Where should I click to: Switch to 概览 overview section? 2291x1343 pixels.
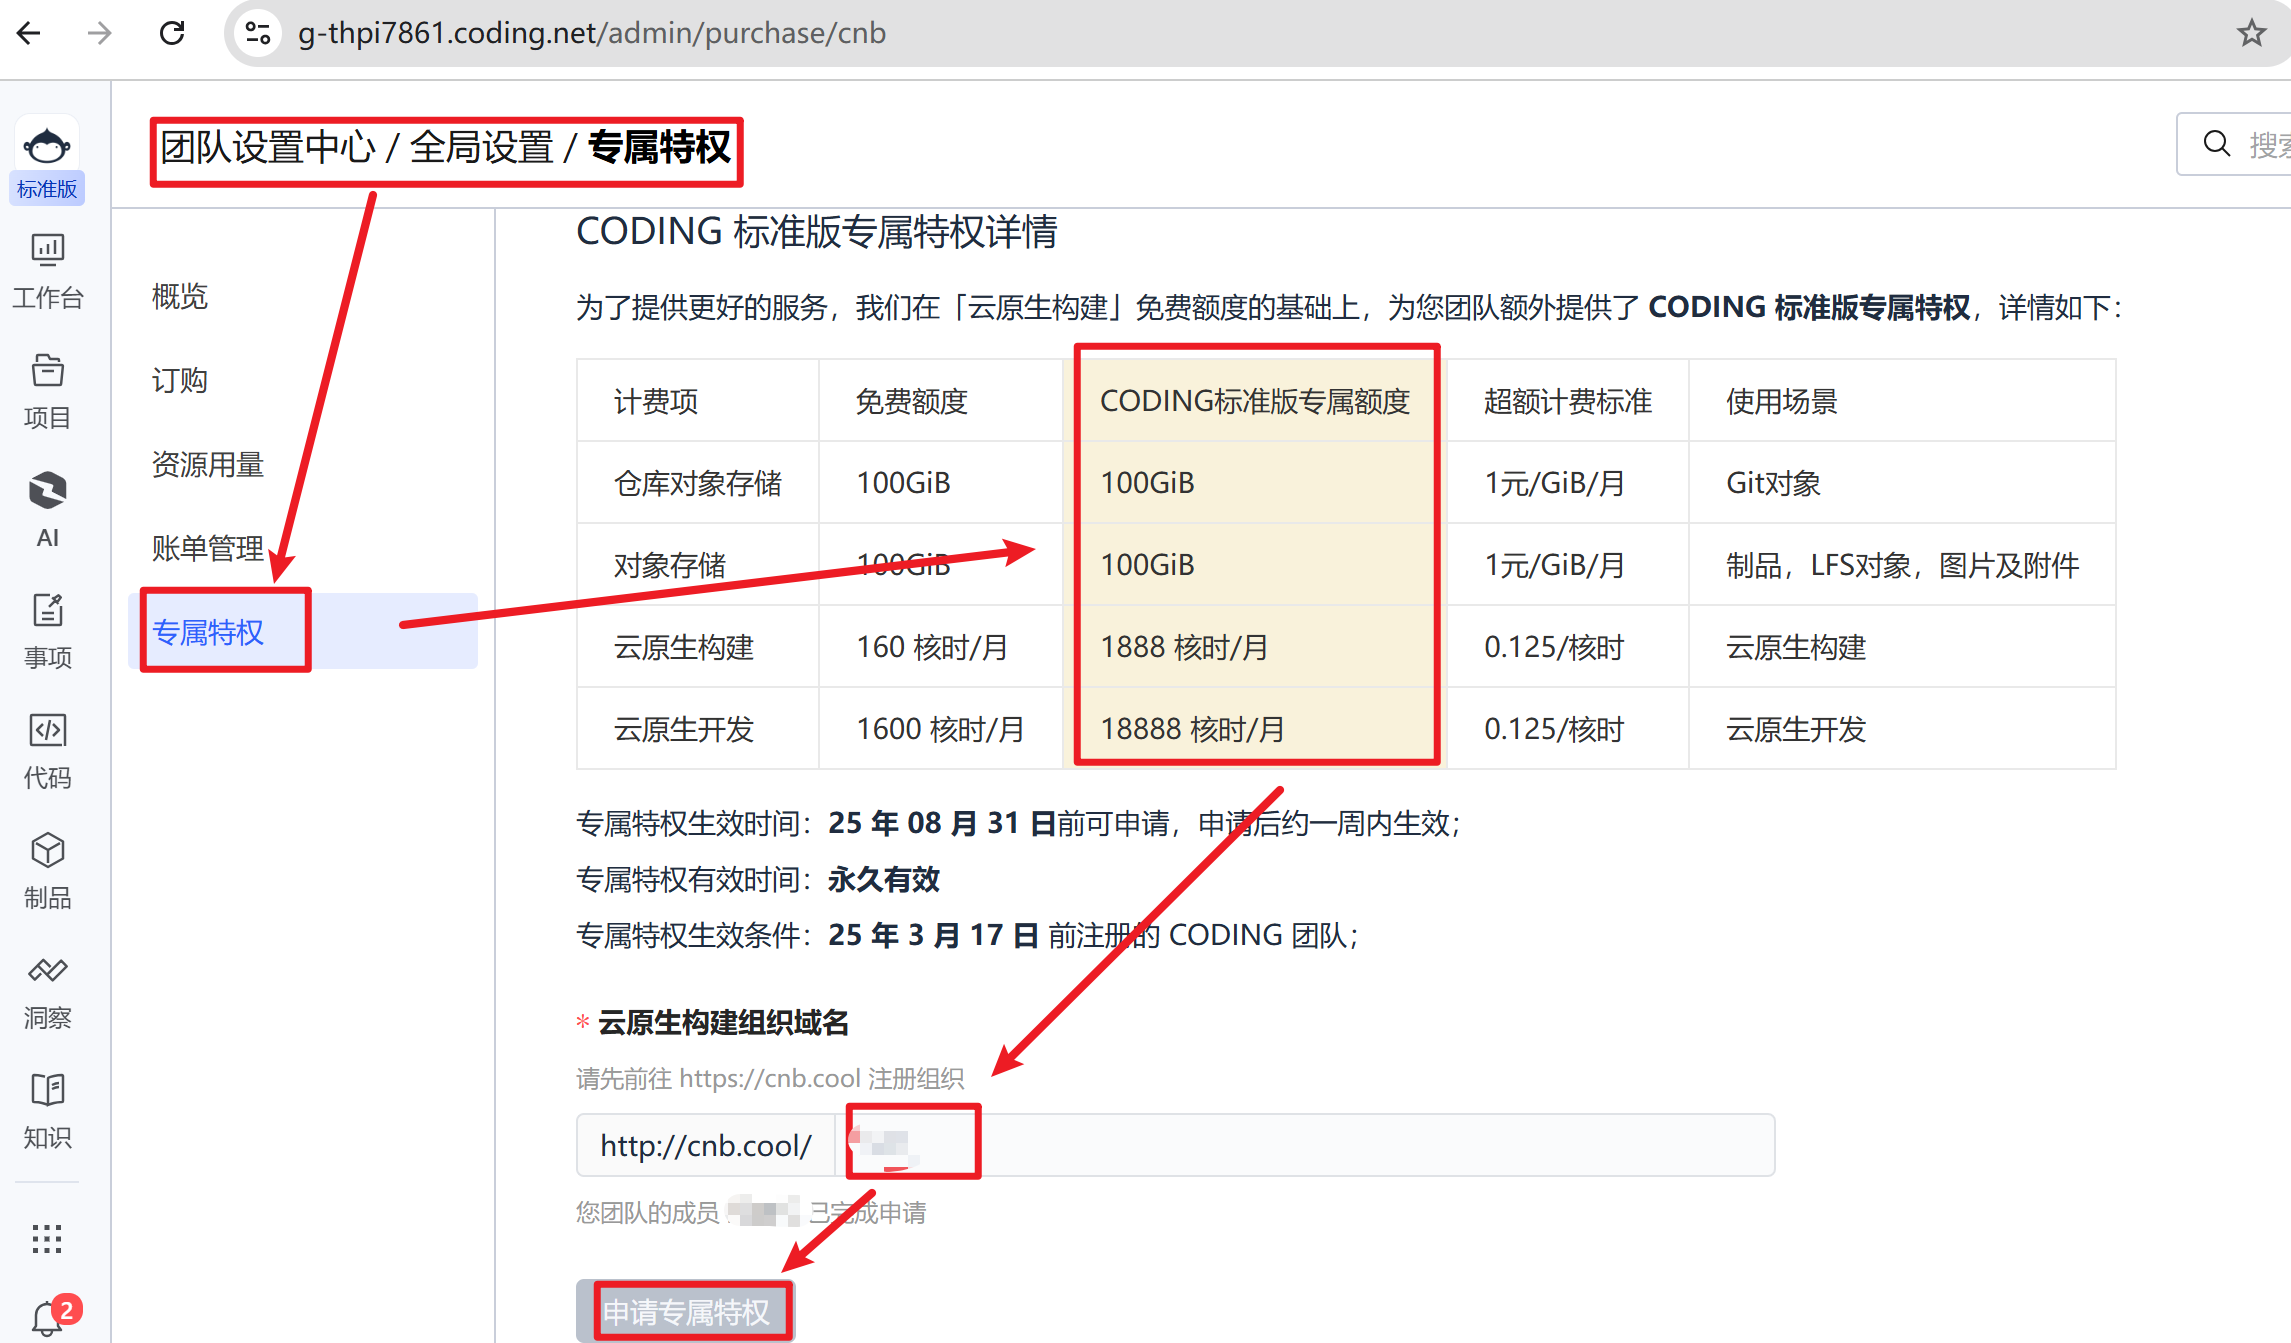tap(180, 296)
